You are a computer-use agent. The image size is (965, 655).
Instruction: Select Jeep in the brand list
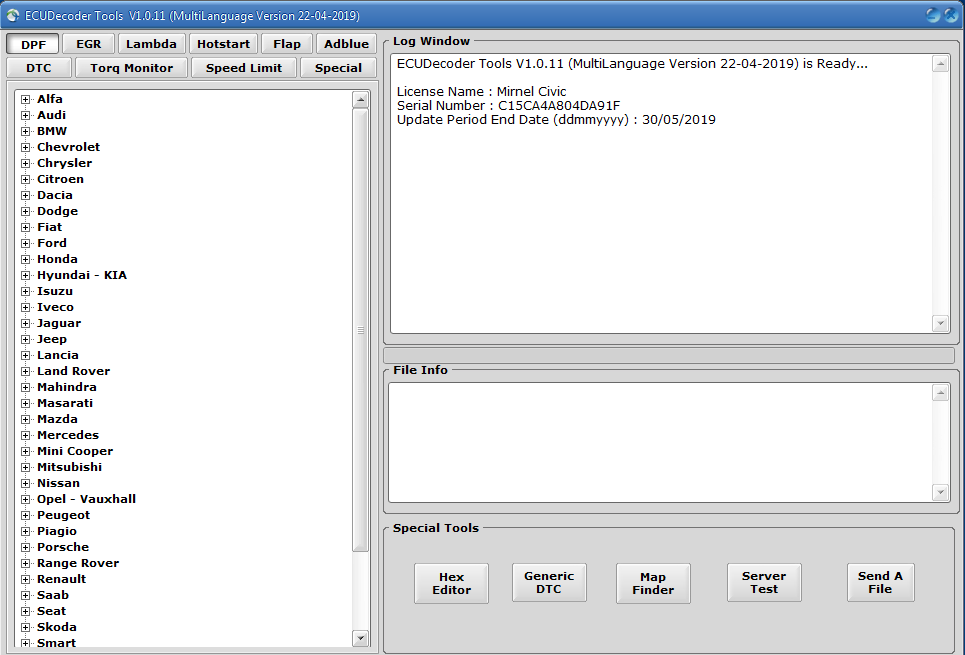point(52,339)
